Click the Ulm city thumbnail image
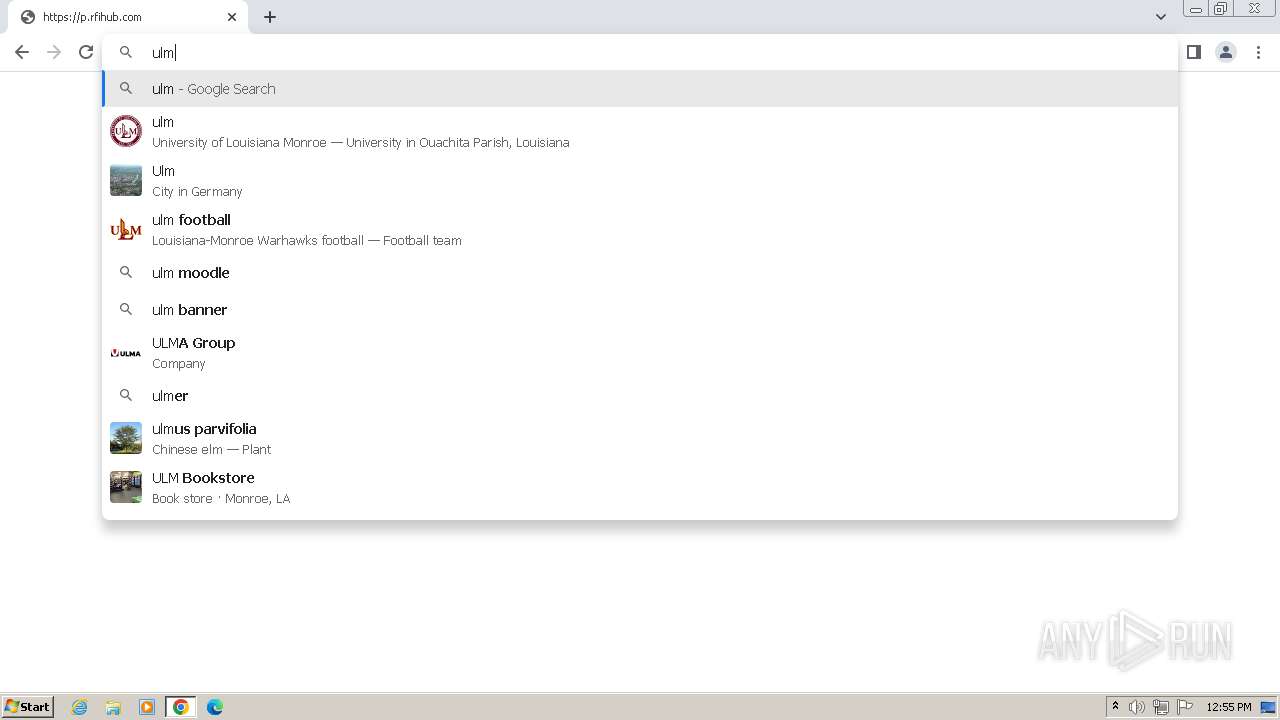1280x720 pixels. pyautogui.click(x=126, y=180)
